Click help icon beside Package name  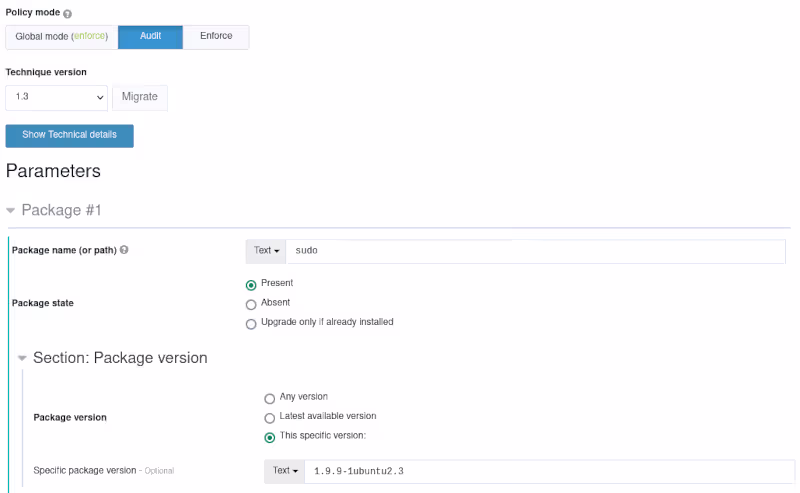pos(124,250)
